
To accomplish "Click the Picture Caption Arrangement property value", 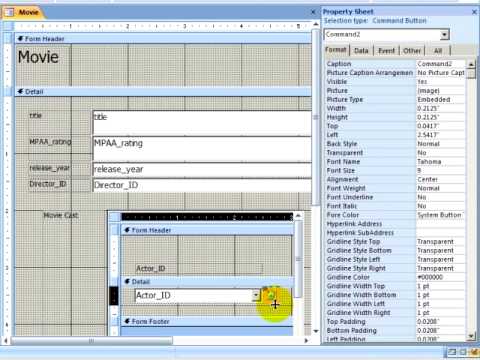I will point(441,73).
